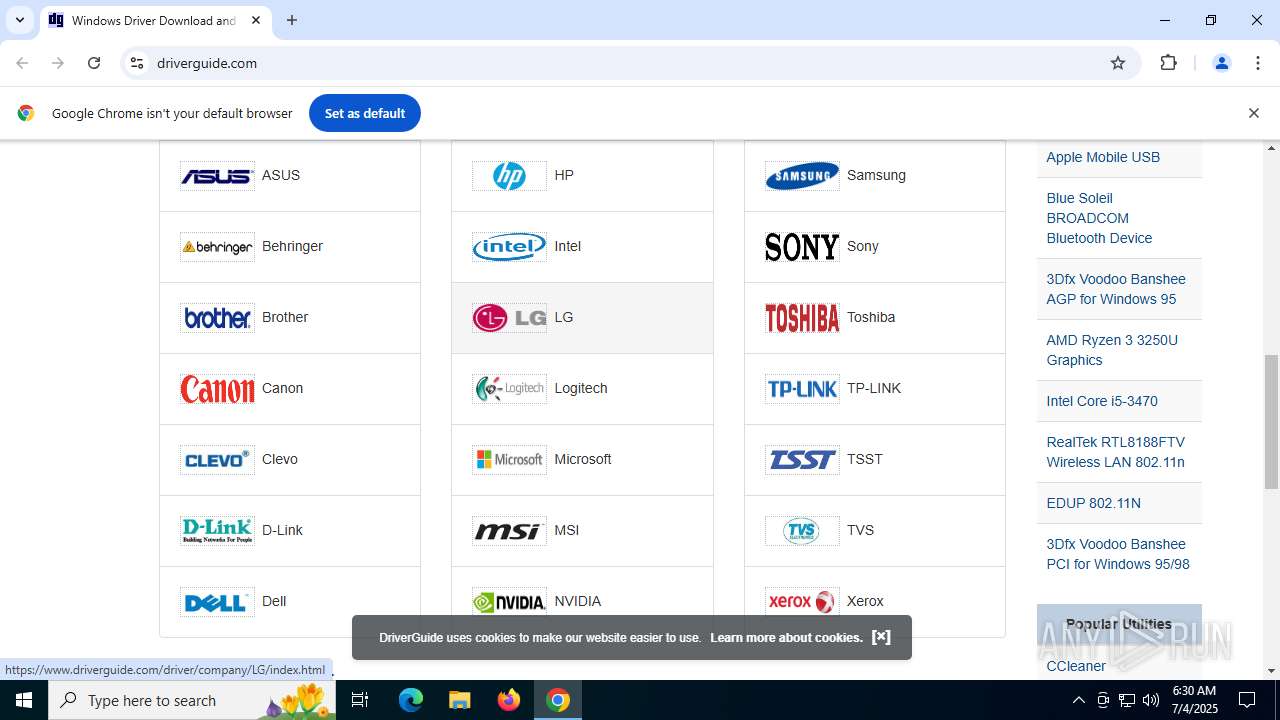Open the Windows notification center
Image resolution: width=1280 pixels, height=720 pixels.
point(1247,700)
